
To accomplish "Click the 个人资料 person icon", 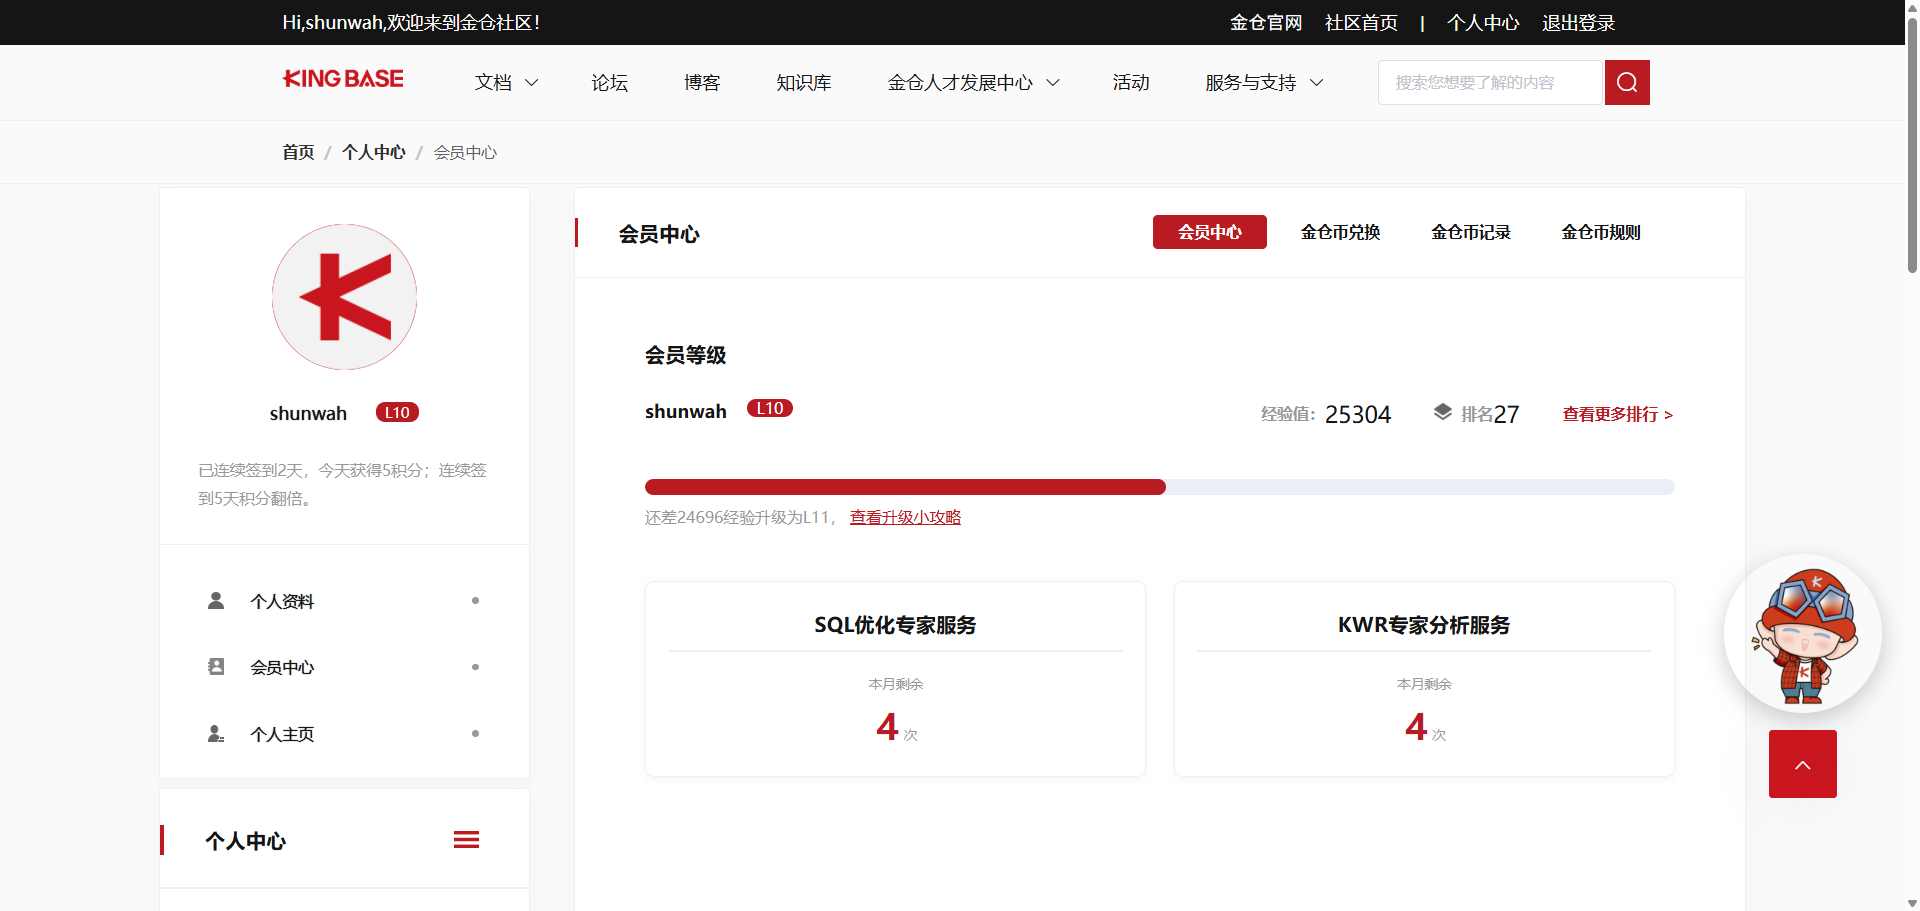I will click(x=216, y=600).
